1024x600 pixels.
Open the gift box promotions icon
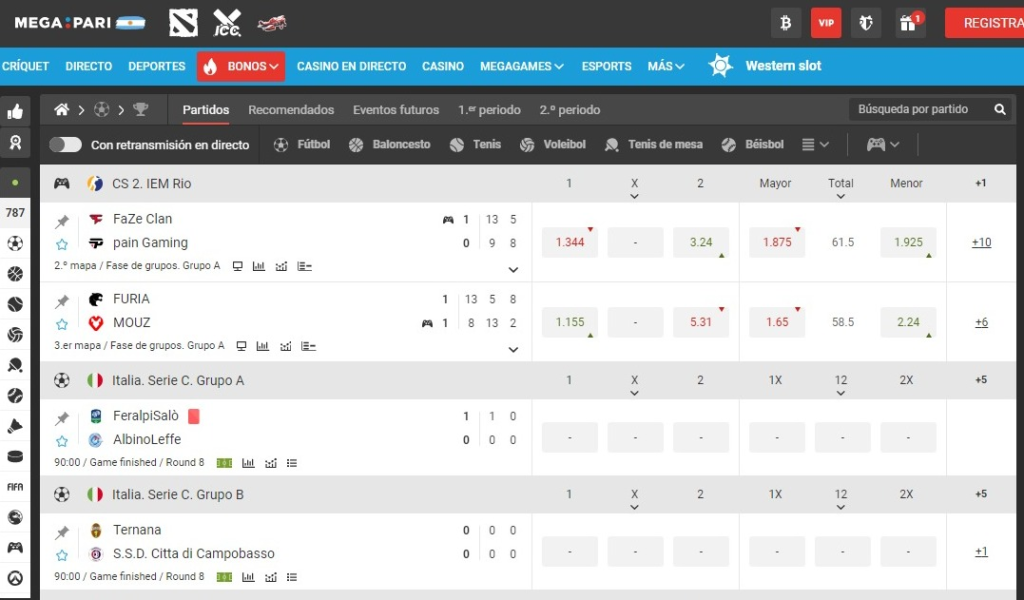click(908, 24)
